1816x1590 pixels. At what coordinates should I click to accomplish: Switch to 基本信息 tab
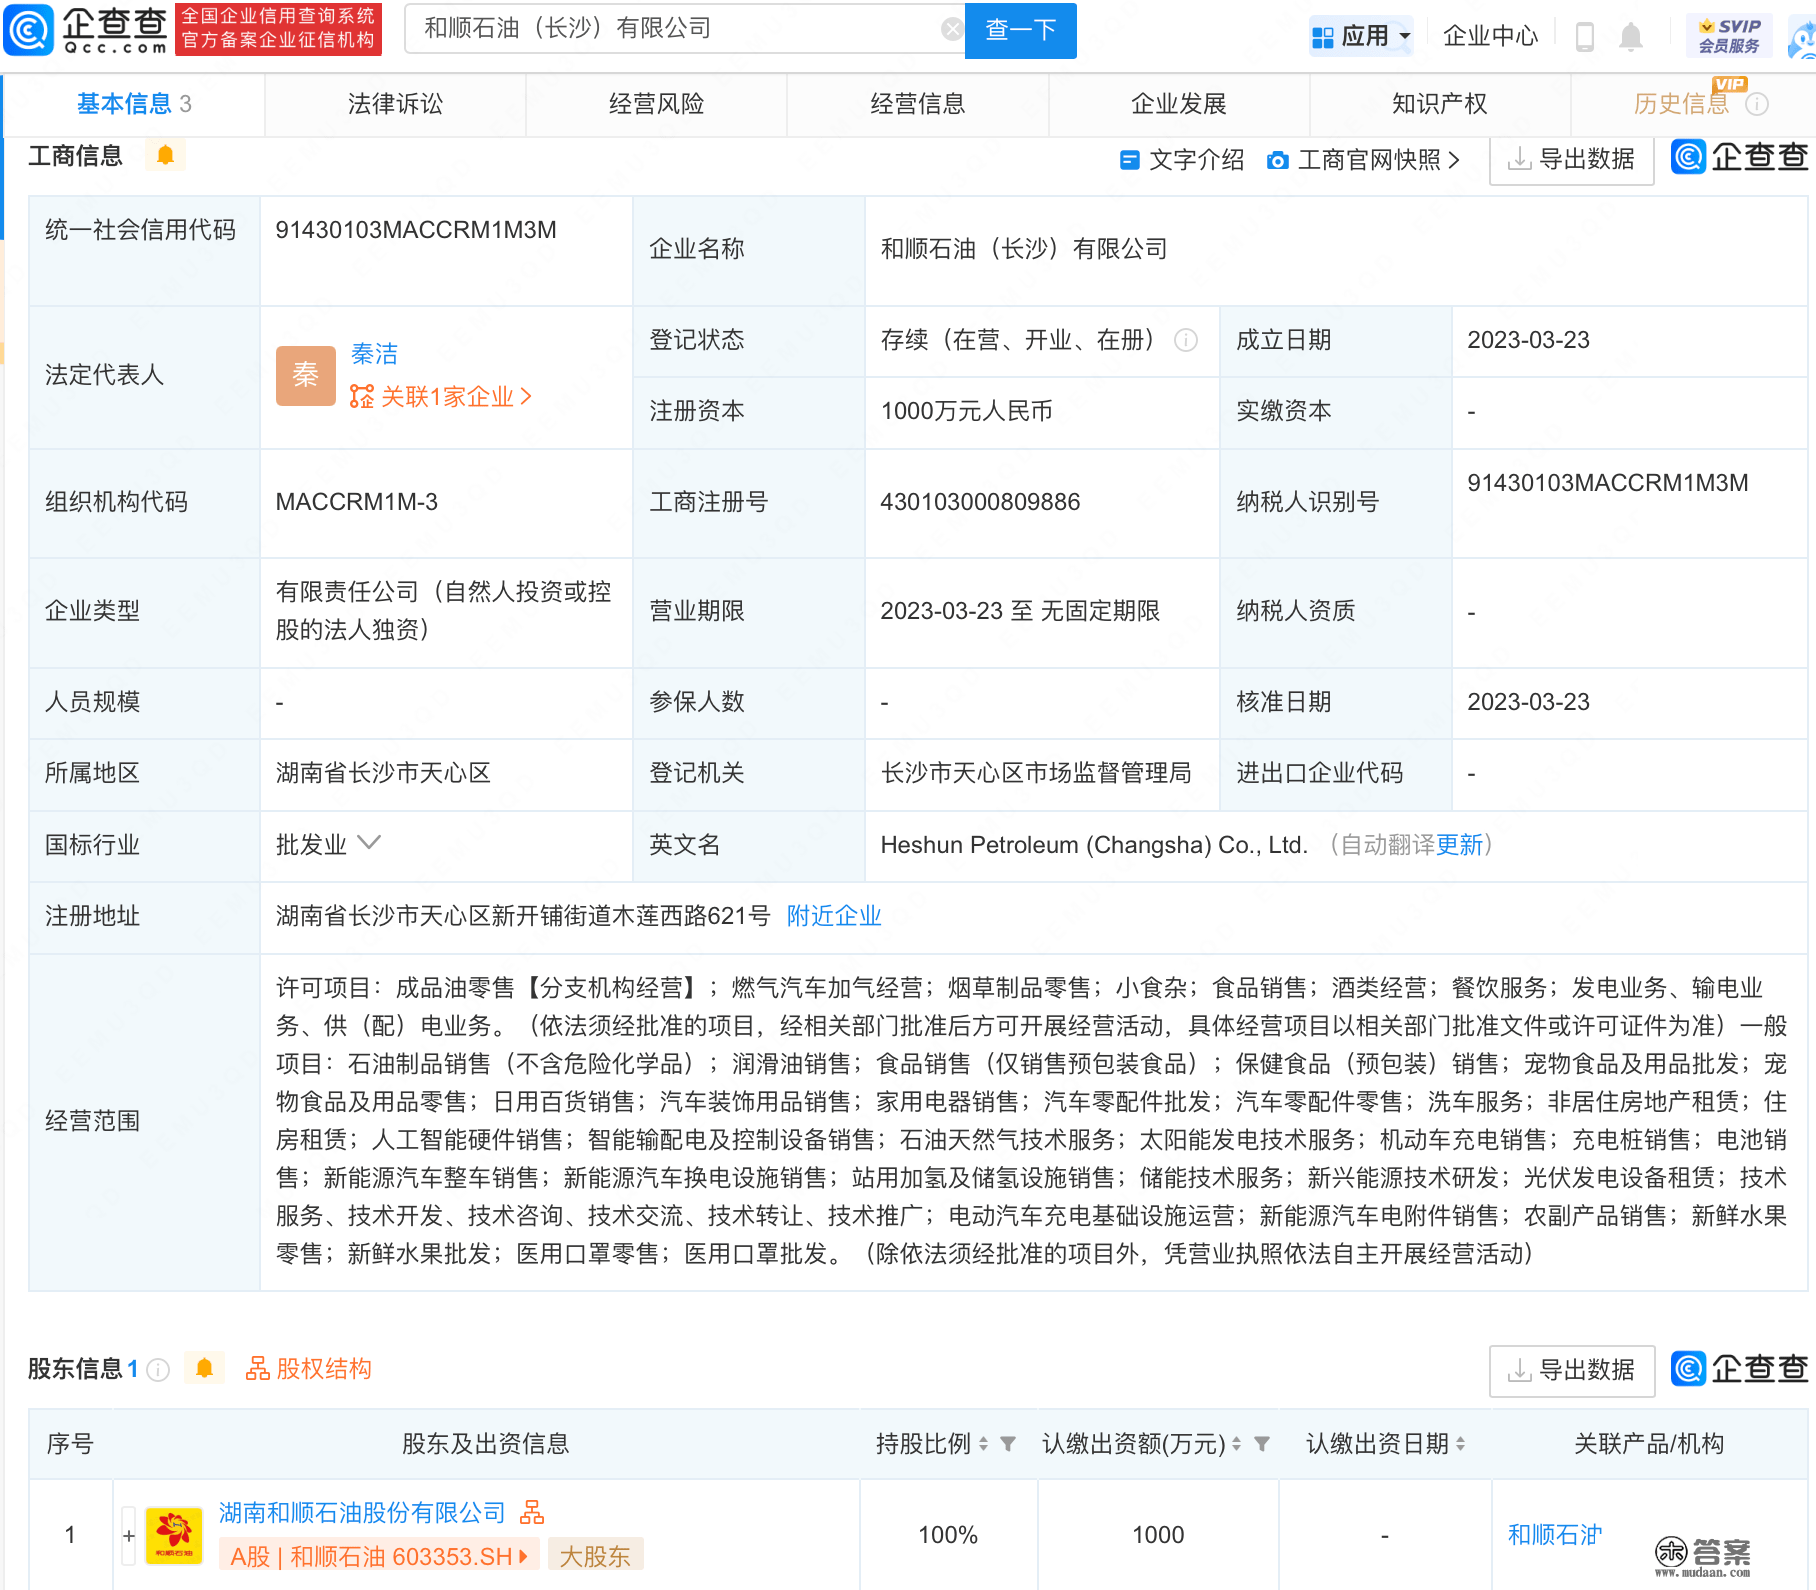click(x=134, y=104)
